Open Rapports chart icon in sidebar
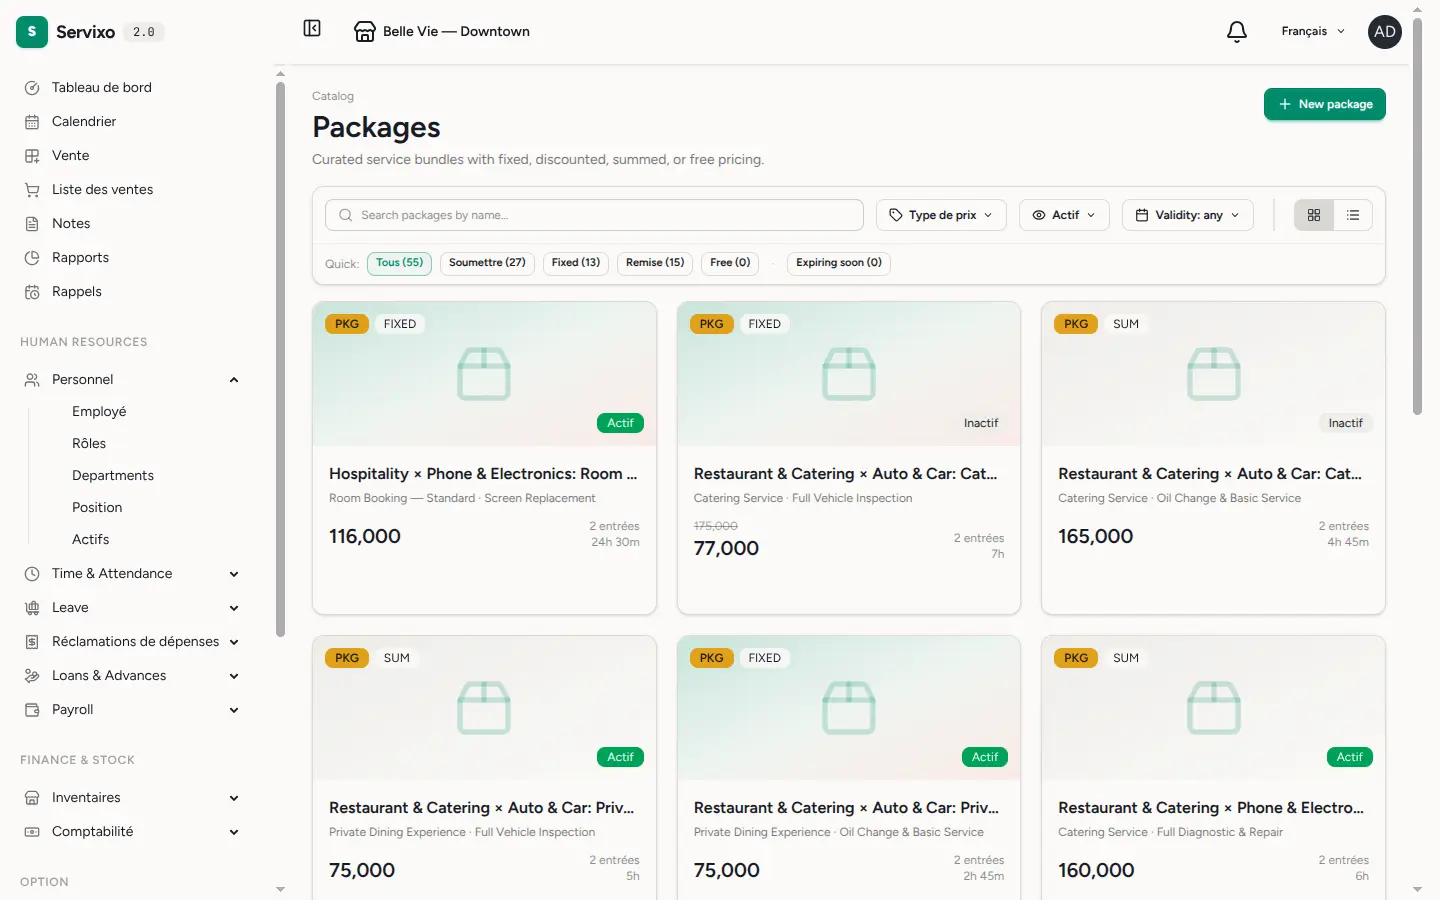 click(x=32, y=258)
